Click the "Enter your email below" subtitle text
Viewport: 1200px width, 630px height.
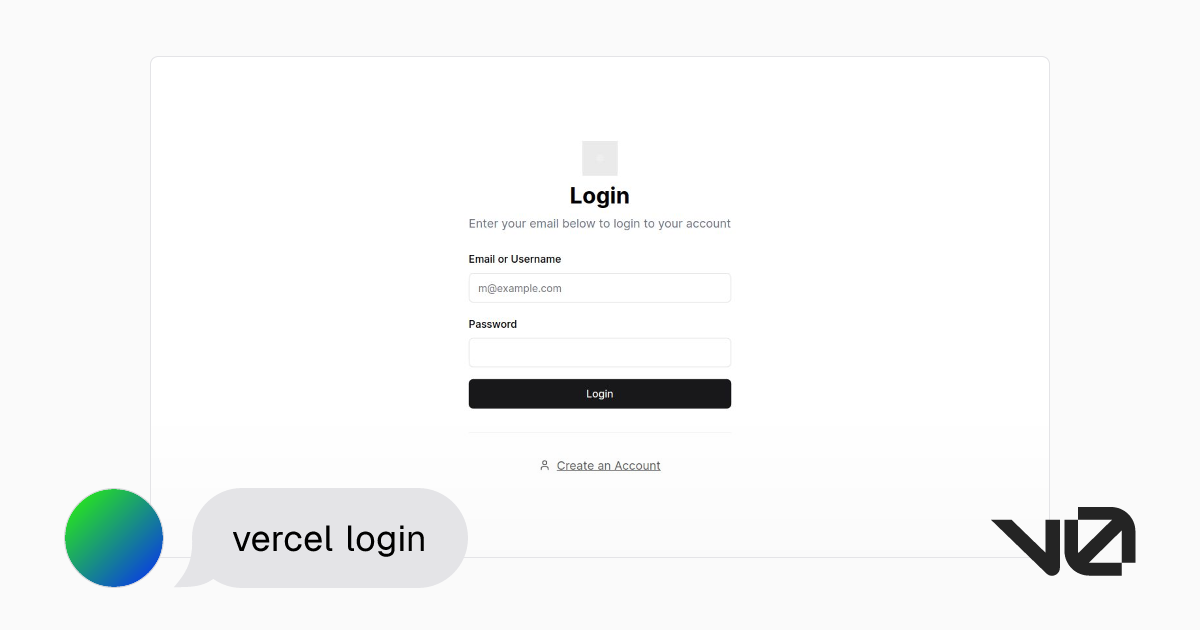pos(600,224)
